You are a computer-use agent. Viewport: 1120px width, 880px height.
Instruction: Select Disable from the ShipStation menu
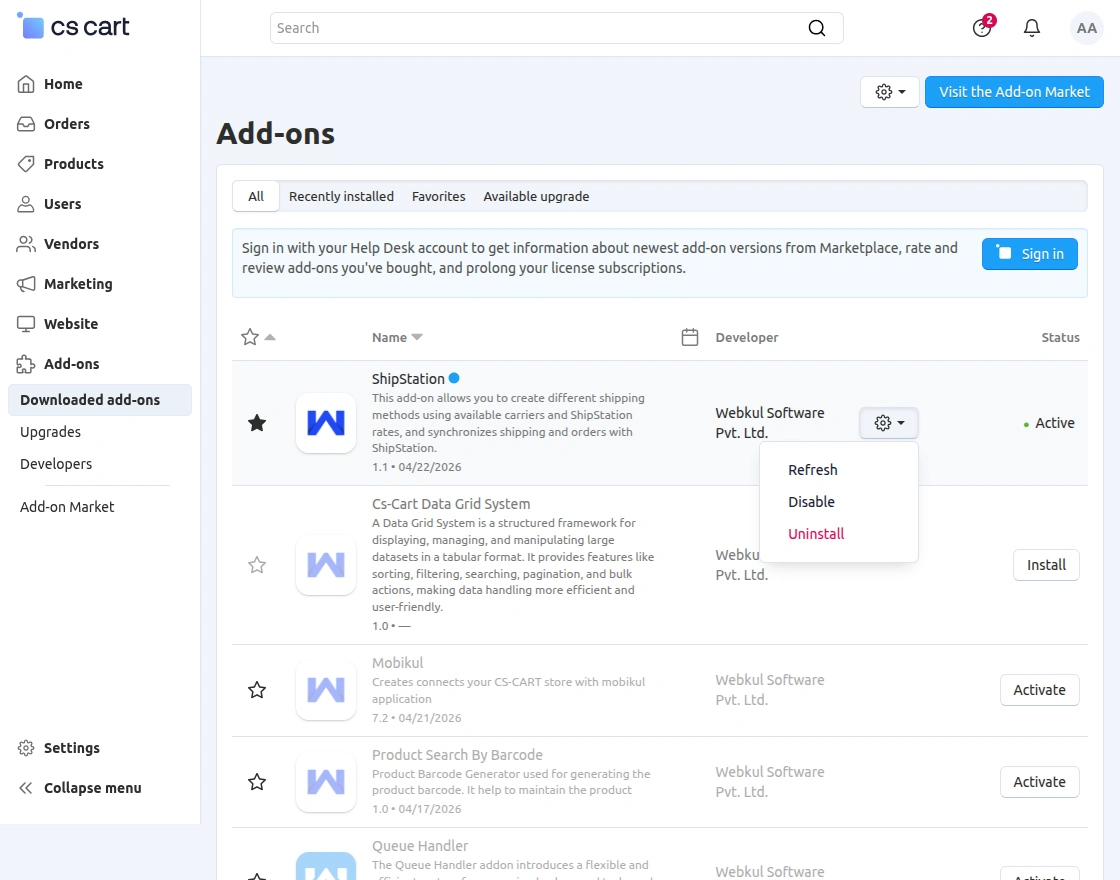click(811, 501)
